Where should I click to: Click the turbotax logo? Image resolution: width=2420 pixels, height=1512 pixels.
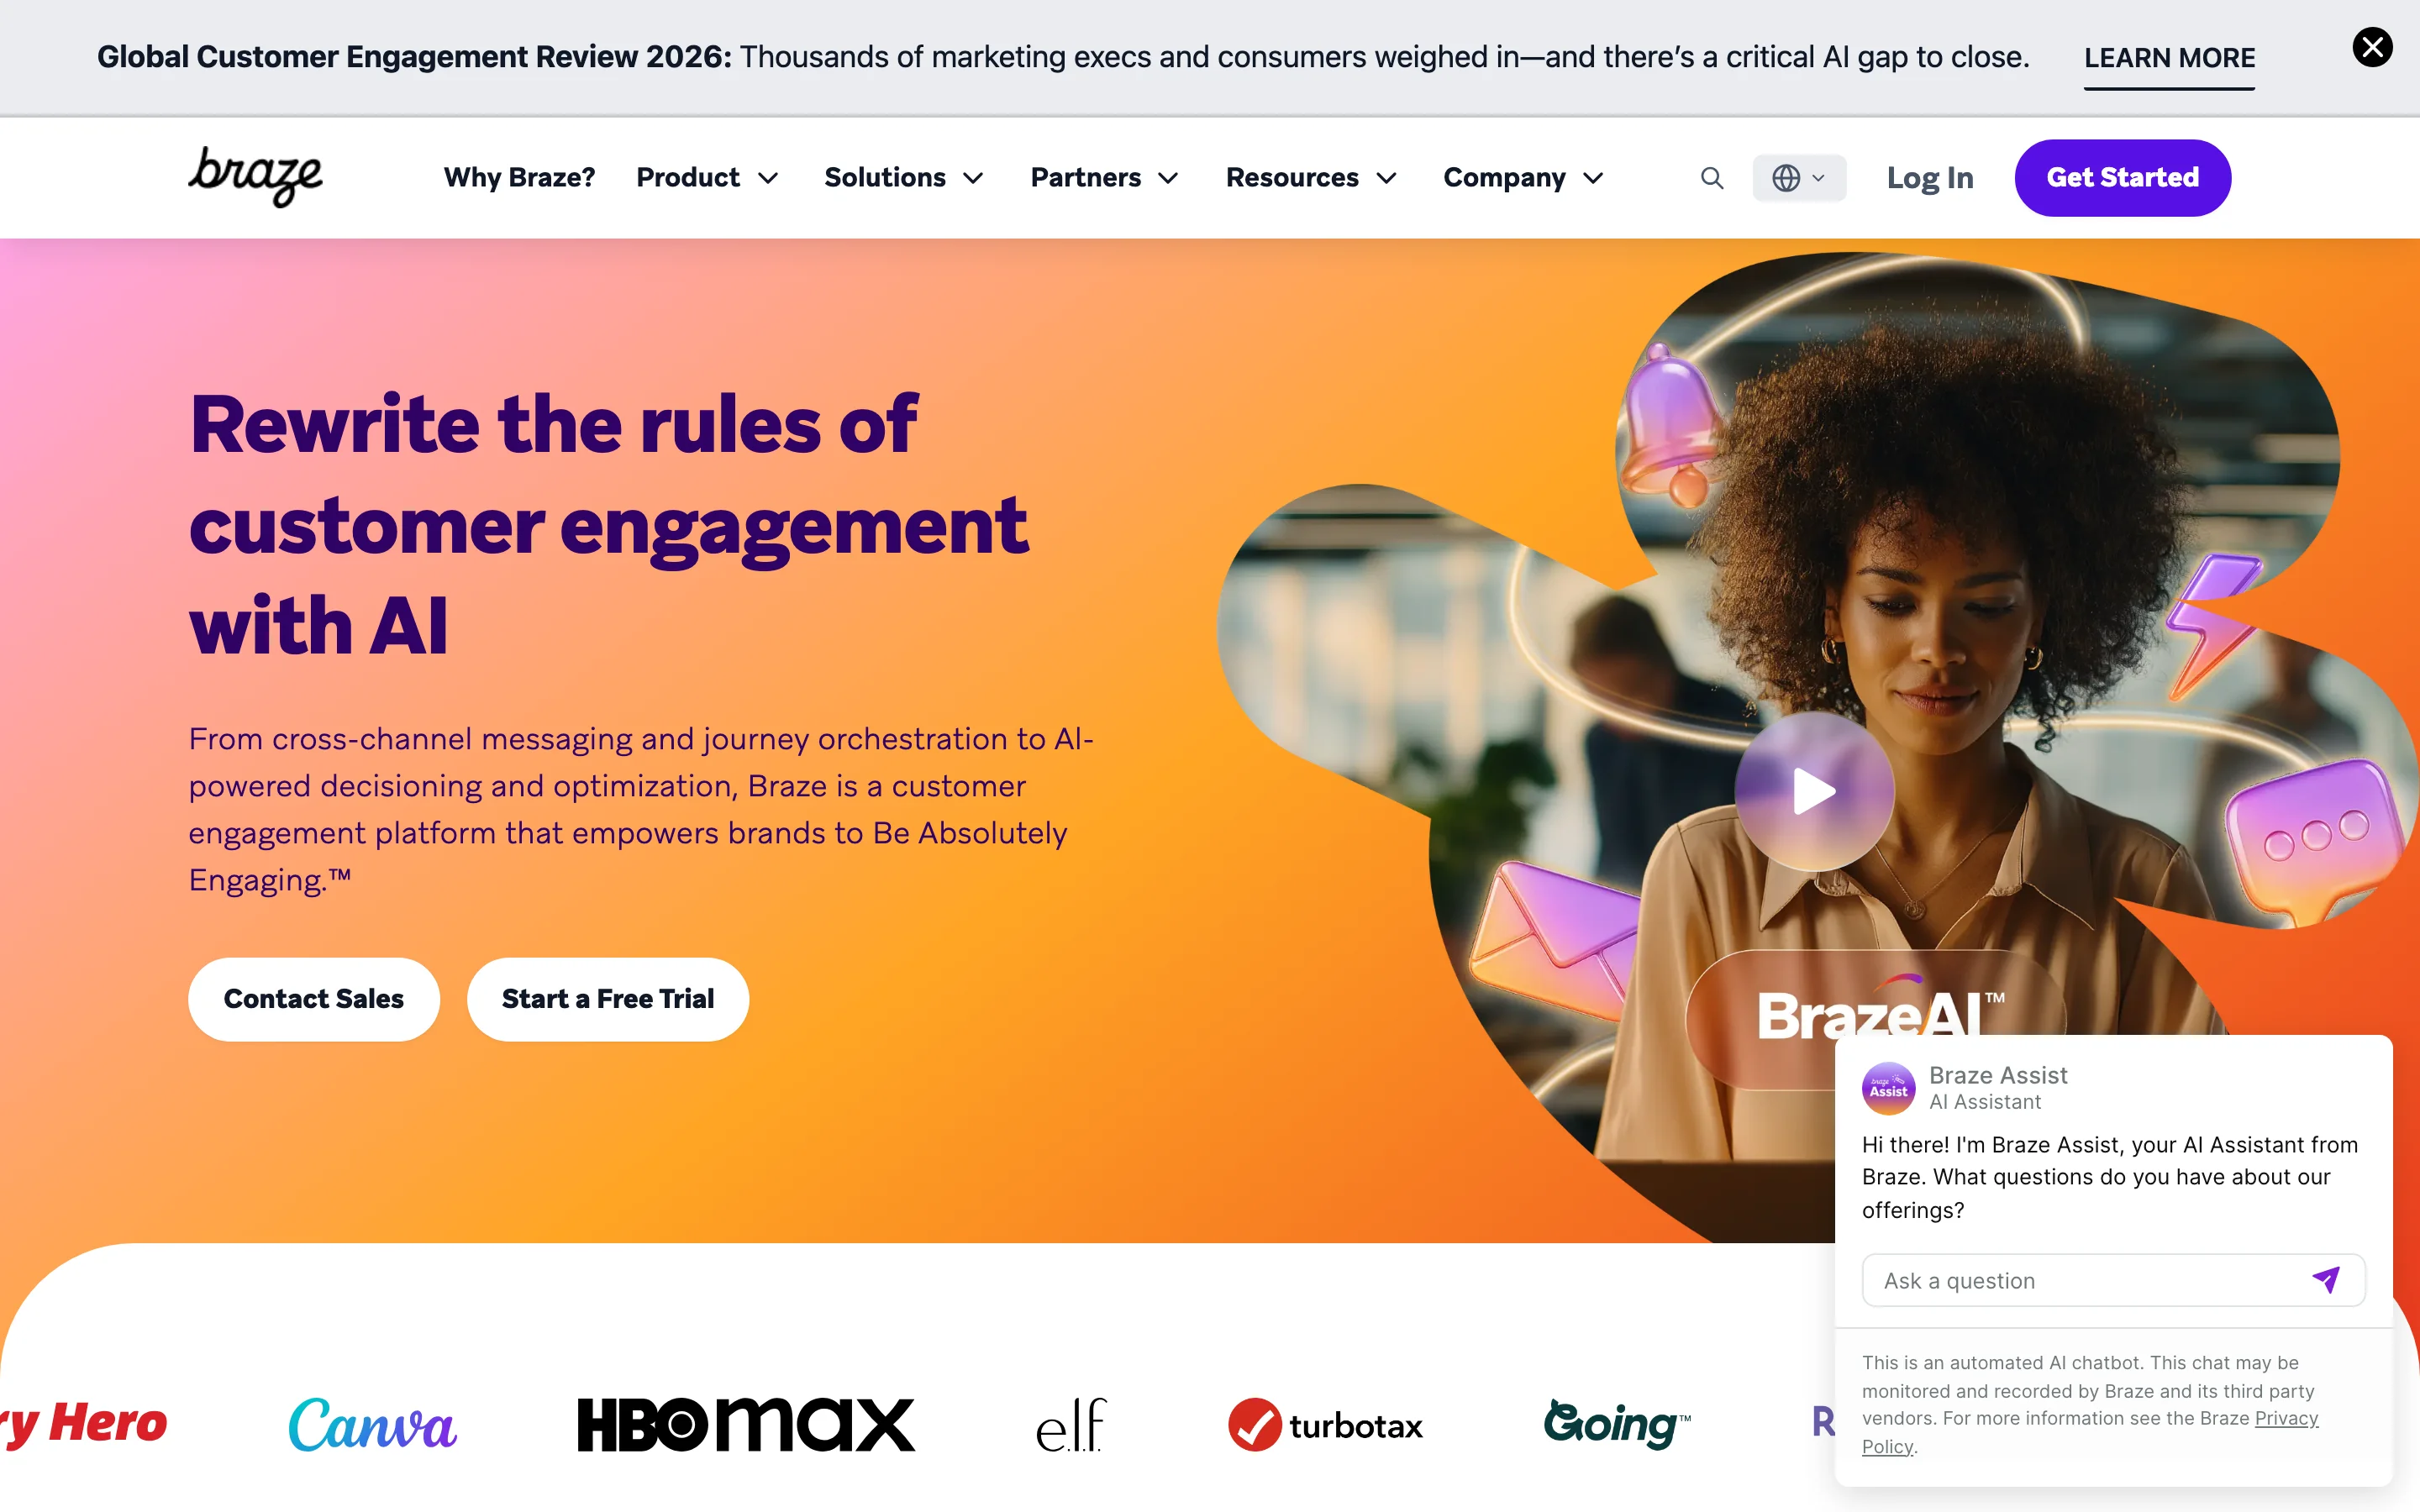[1325, 1425]
